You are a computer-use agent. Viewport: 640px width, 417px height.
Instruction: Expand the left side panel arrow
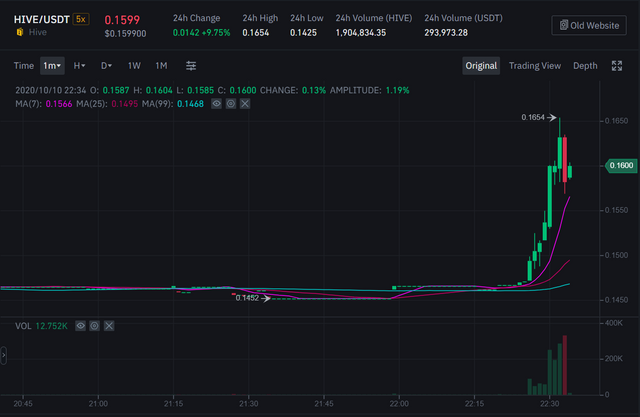3,355
